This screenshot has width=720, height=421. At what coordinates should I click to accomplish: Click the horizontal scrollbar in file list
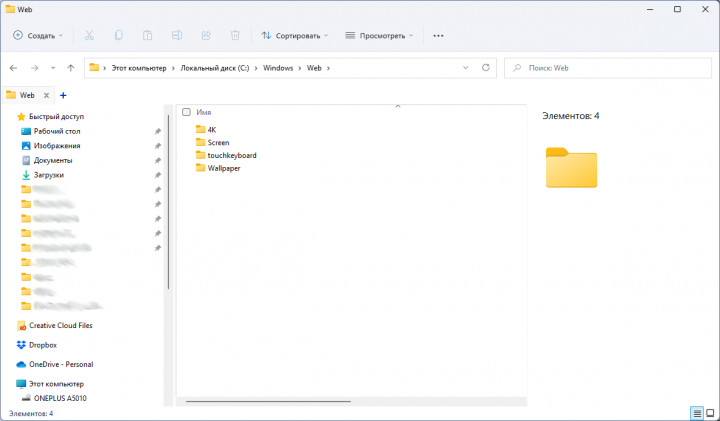(x=268, y=402)
